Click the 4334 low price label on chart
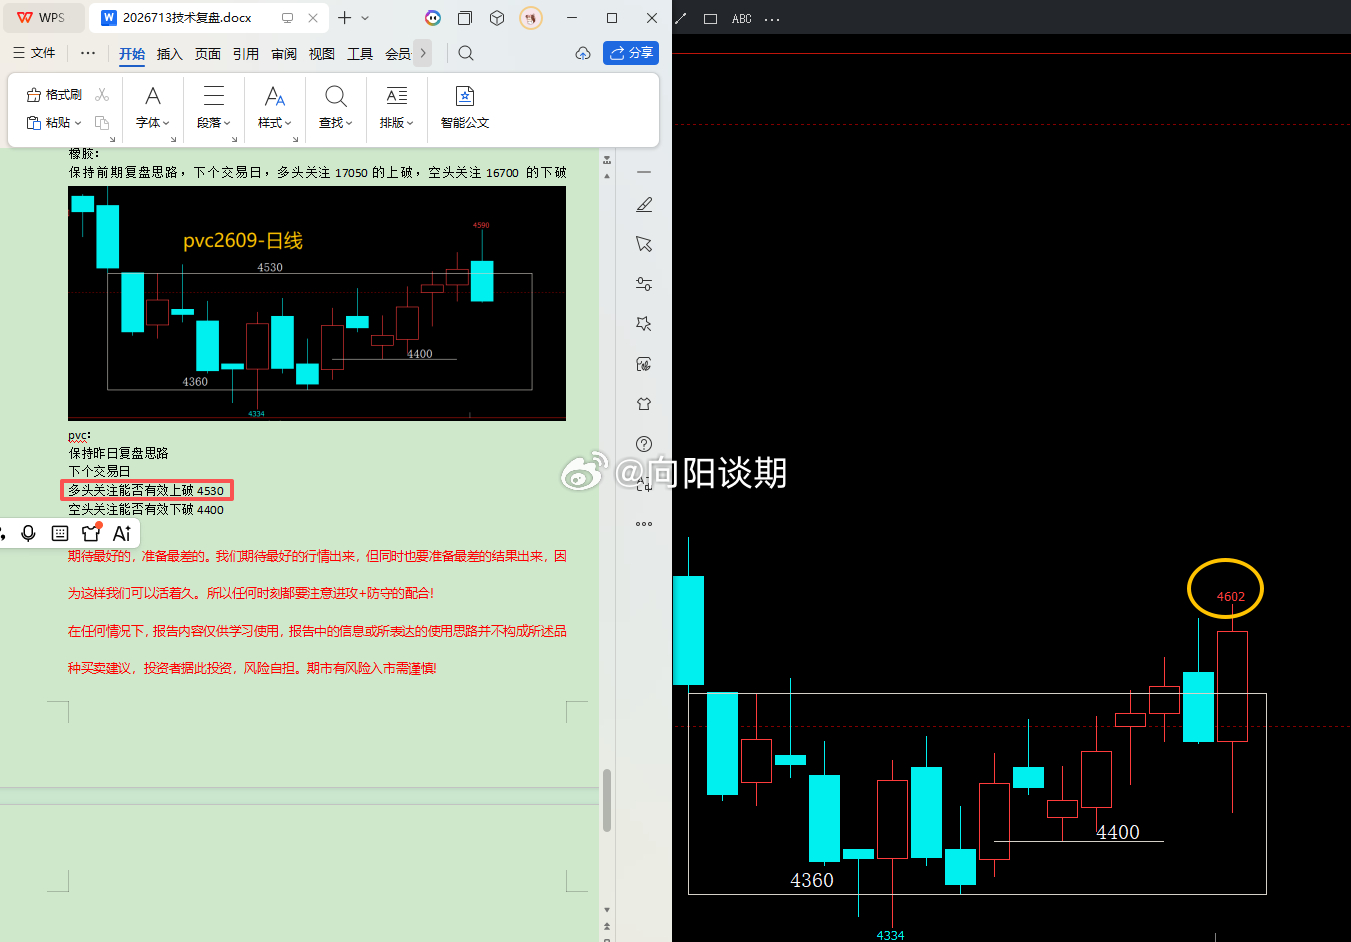This screenshot has height=942, width=1351. (890, 935)
